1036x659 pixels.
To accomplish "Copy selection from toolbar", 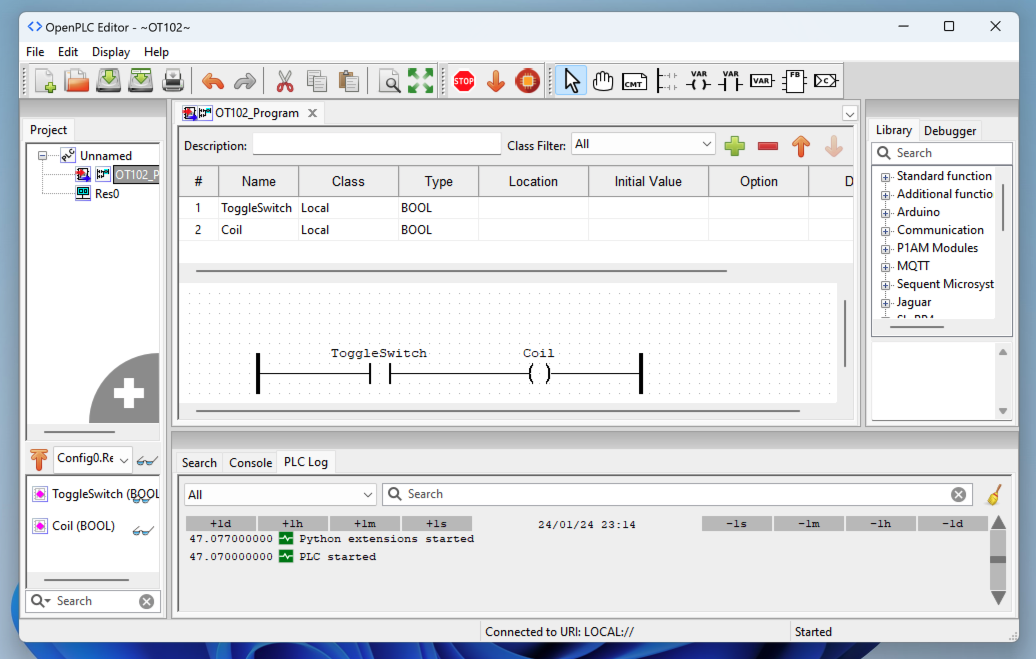I will click(316, 81).
